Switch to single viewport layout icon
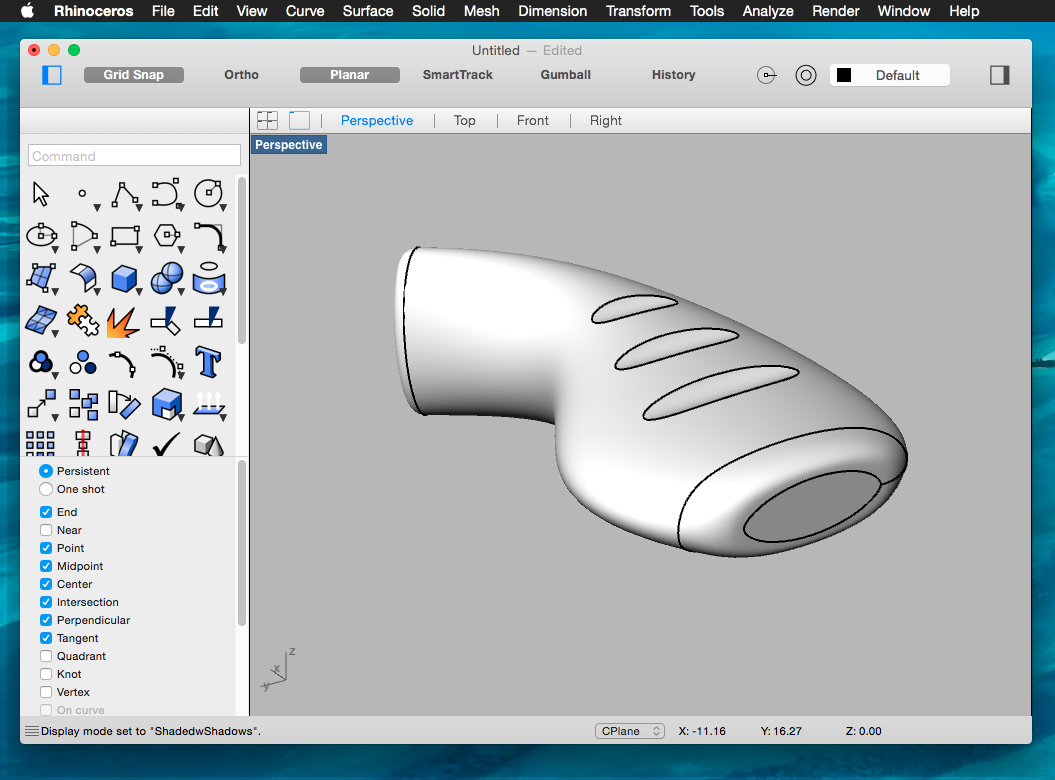Image resolution: width=1055 pixels, height=780 pixels. pyautogui.click(x=299, y=120)
